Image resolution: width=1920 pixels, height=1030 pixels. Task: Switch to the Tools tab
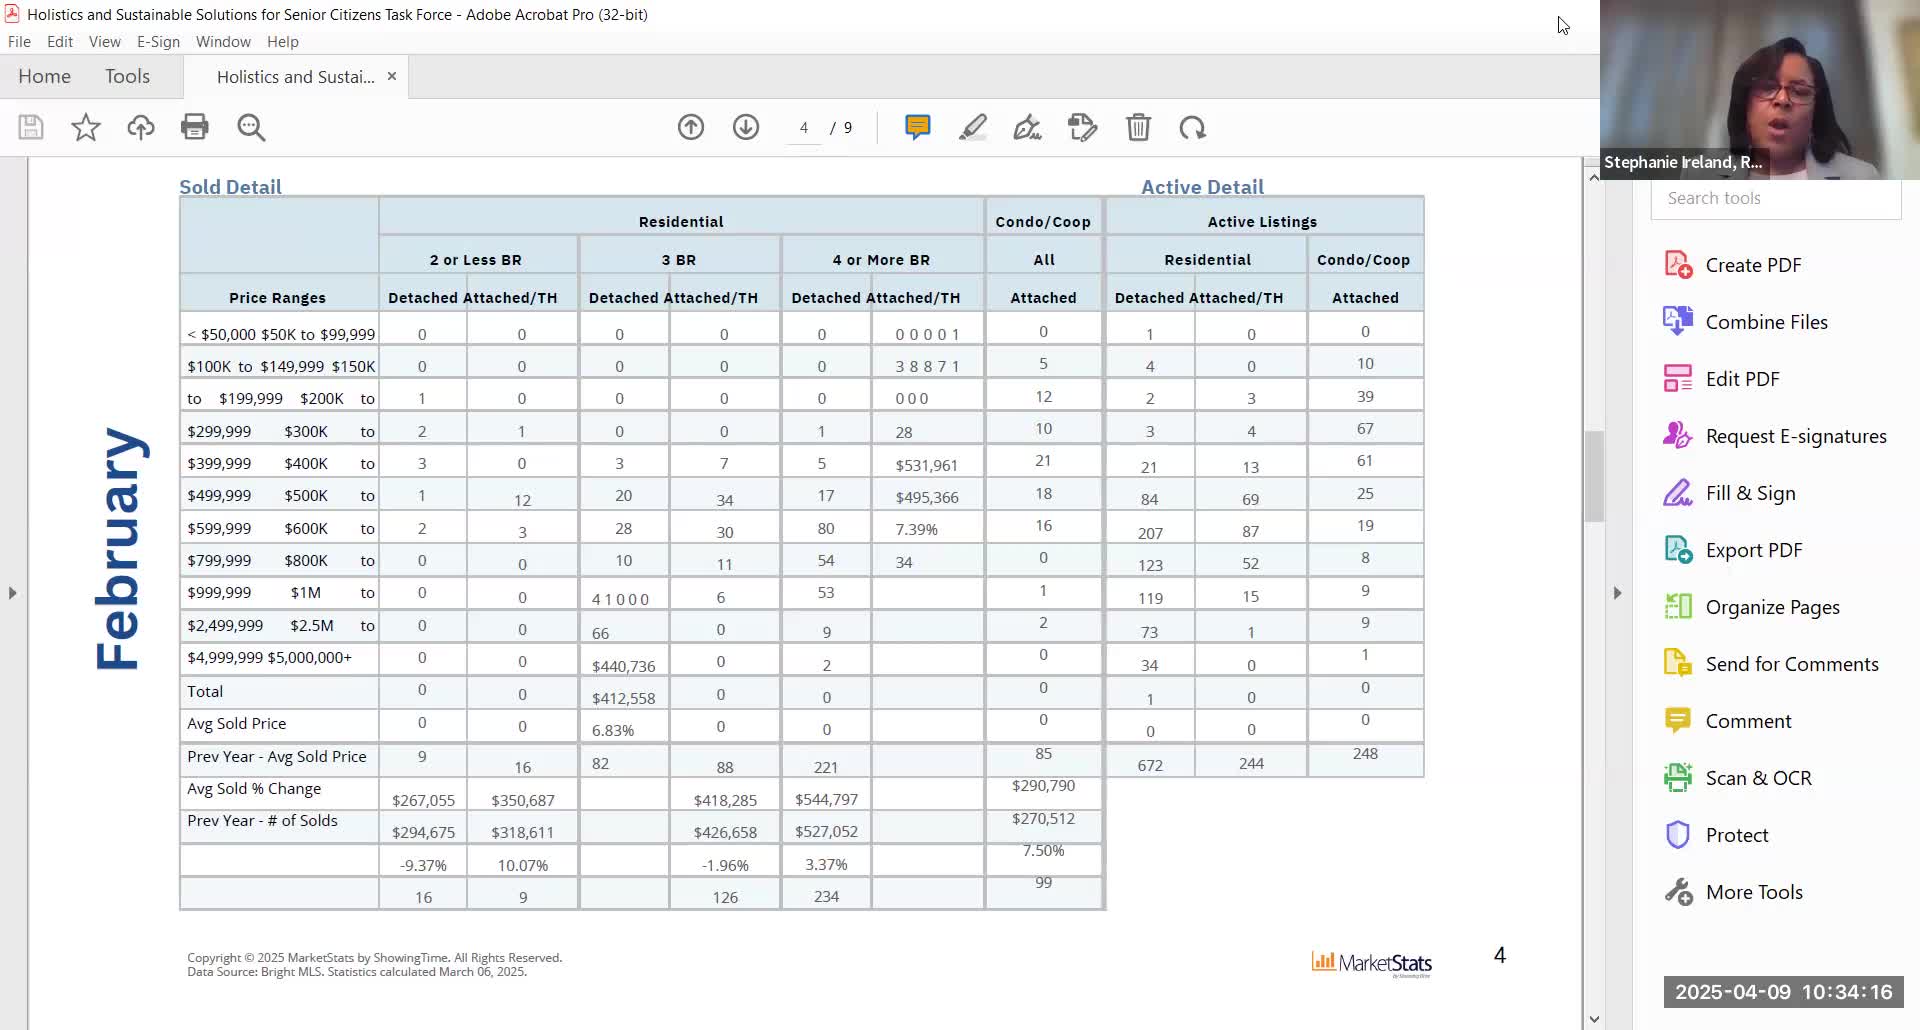[x=127, y=76]
